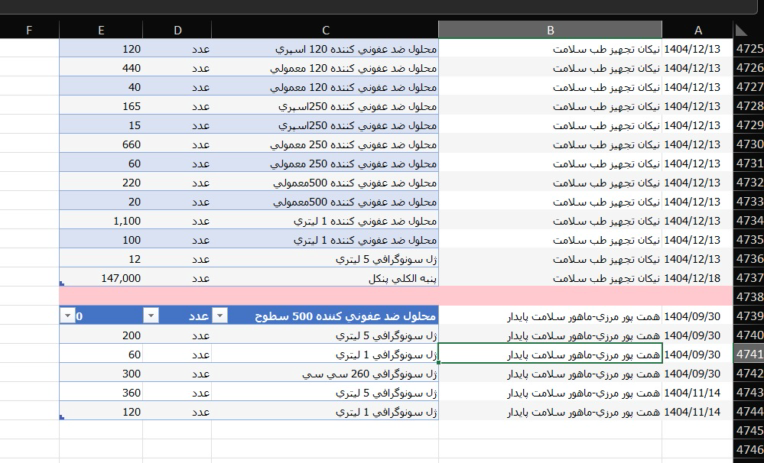Click the 'عدد' unit cell in row 4743
Screen dimensions: 764x463
click(x=177, y=392)
